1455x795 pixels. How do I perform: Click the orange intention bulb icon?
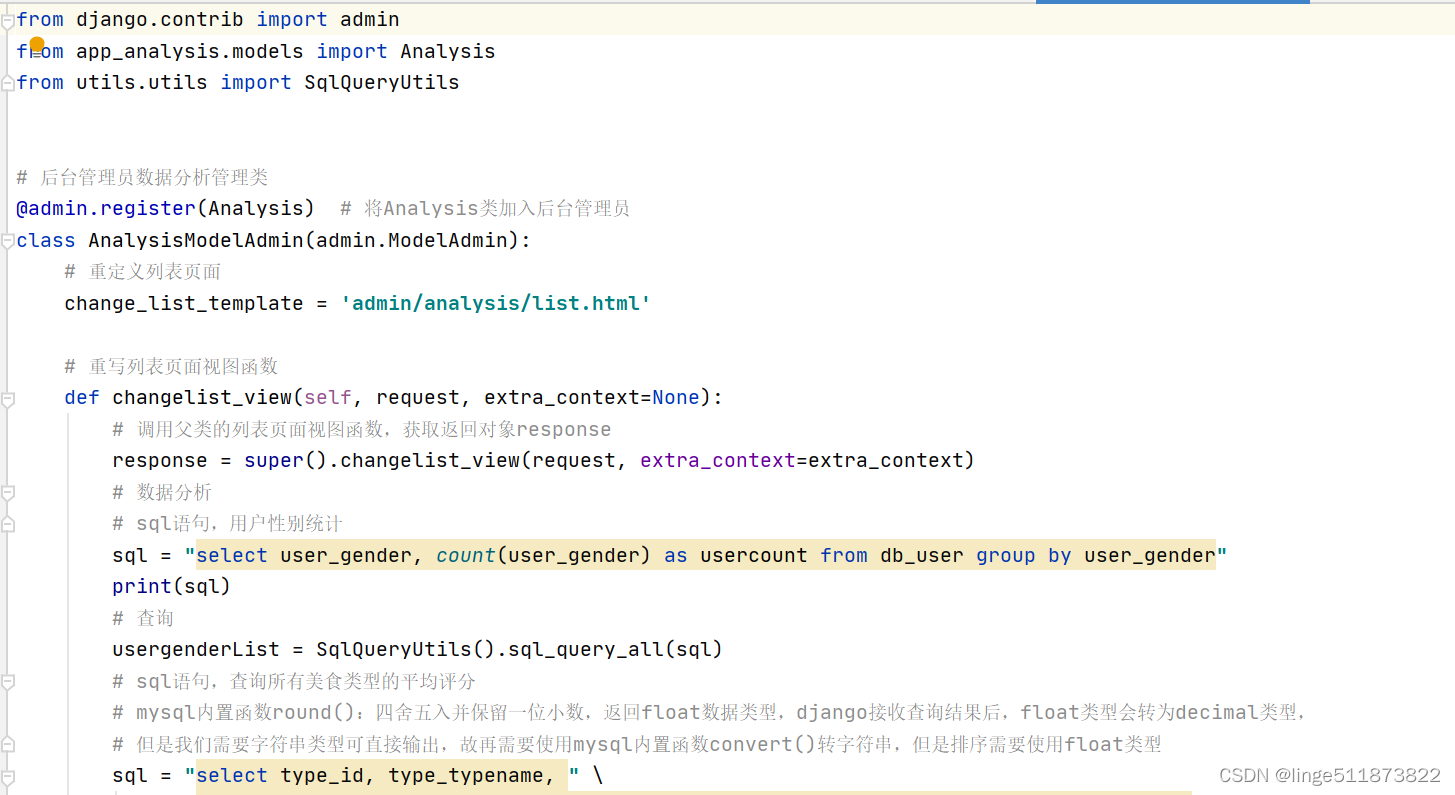click(x=37, y=44)
